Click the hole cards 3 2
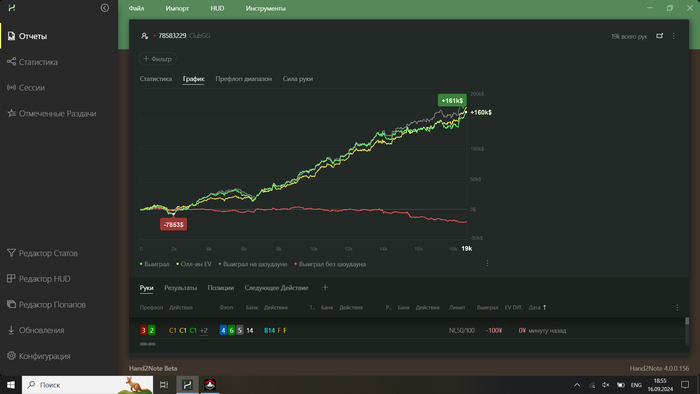Image resolution: width=700 pixels, height=394 pixels. coord(147,330)
